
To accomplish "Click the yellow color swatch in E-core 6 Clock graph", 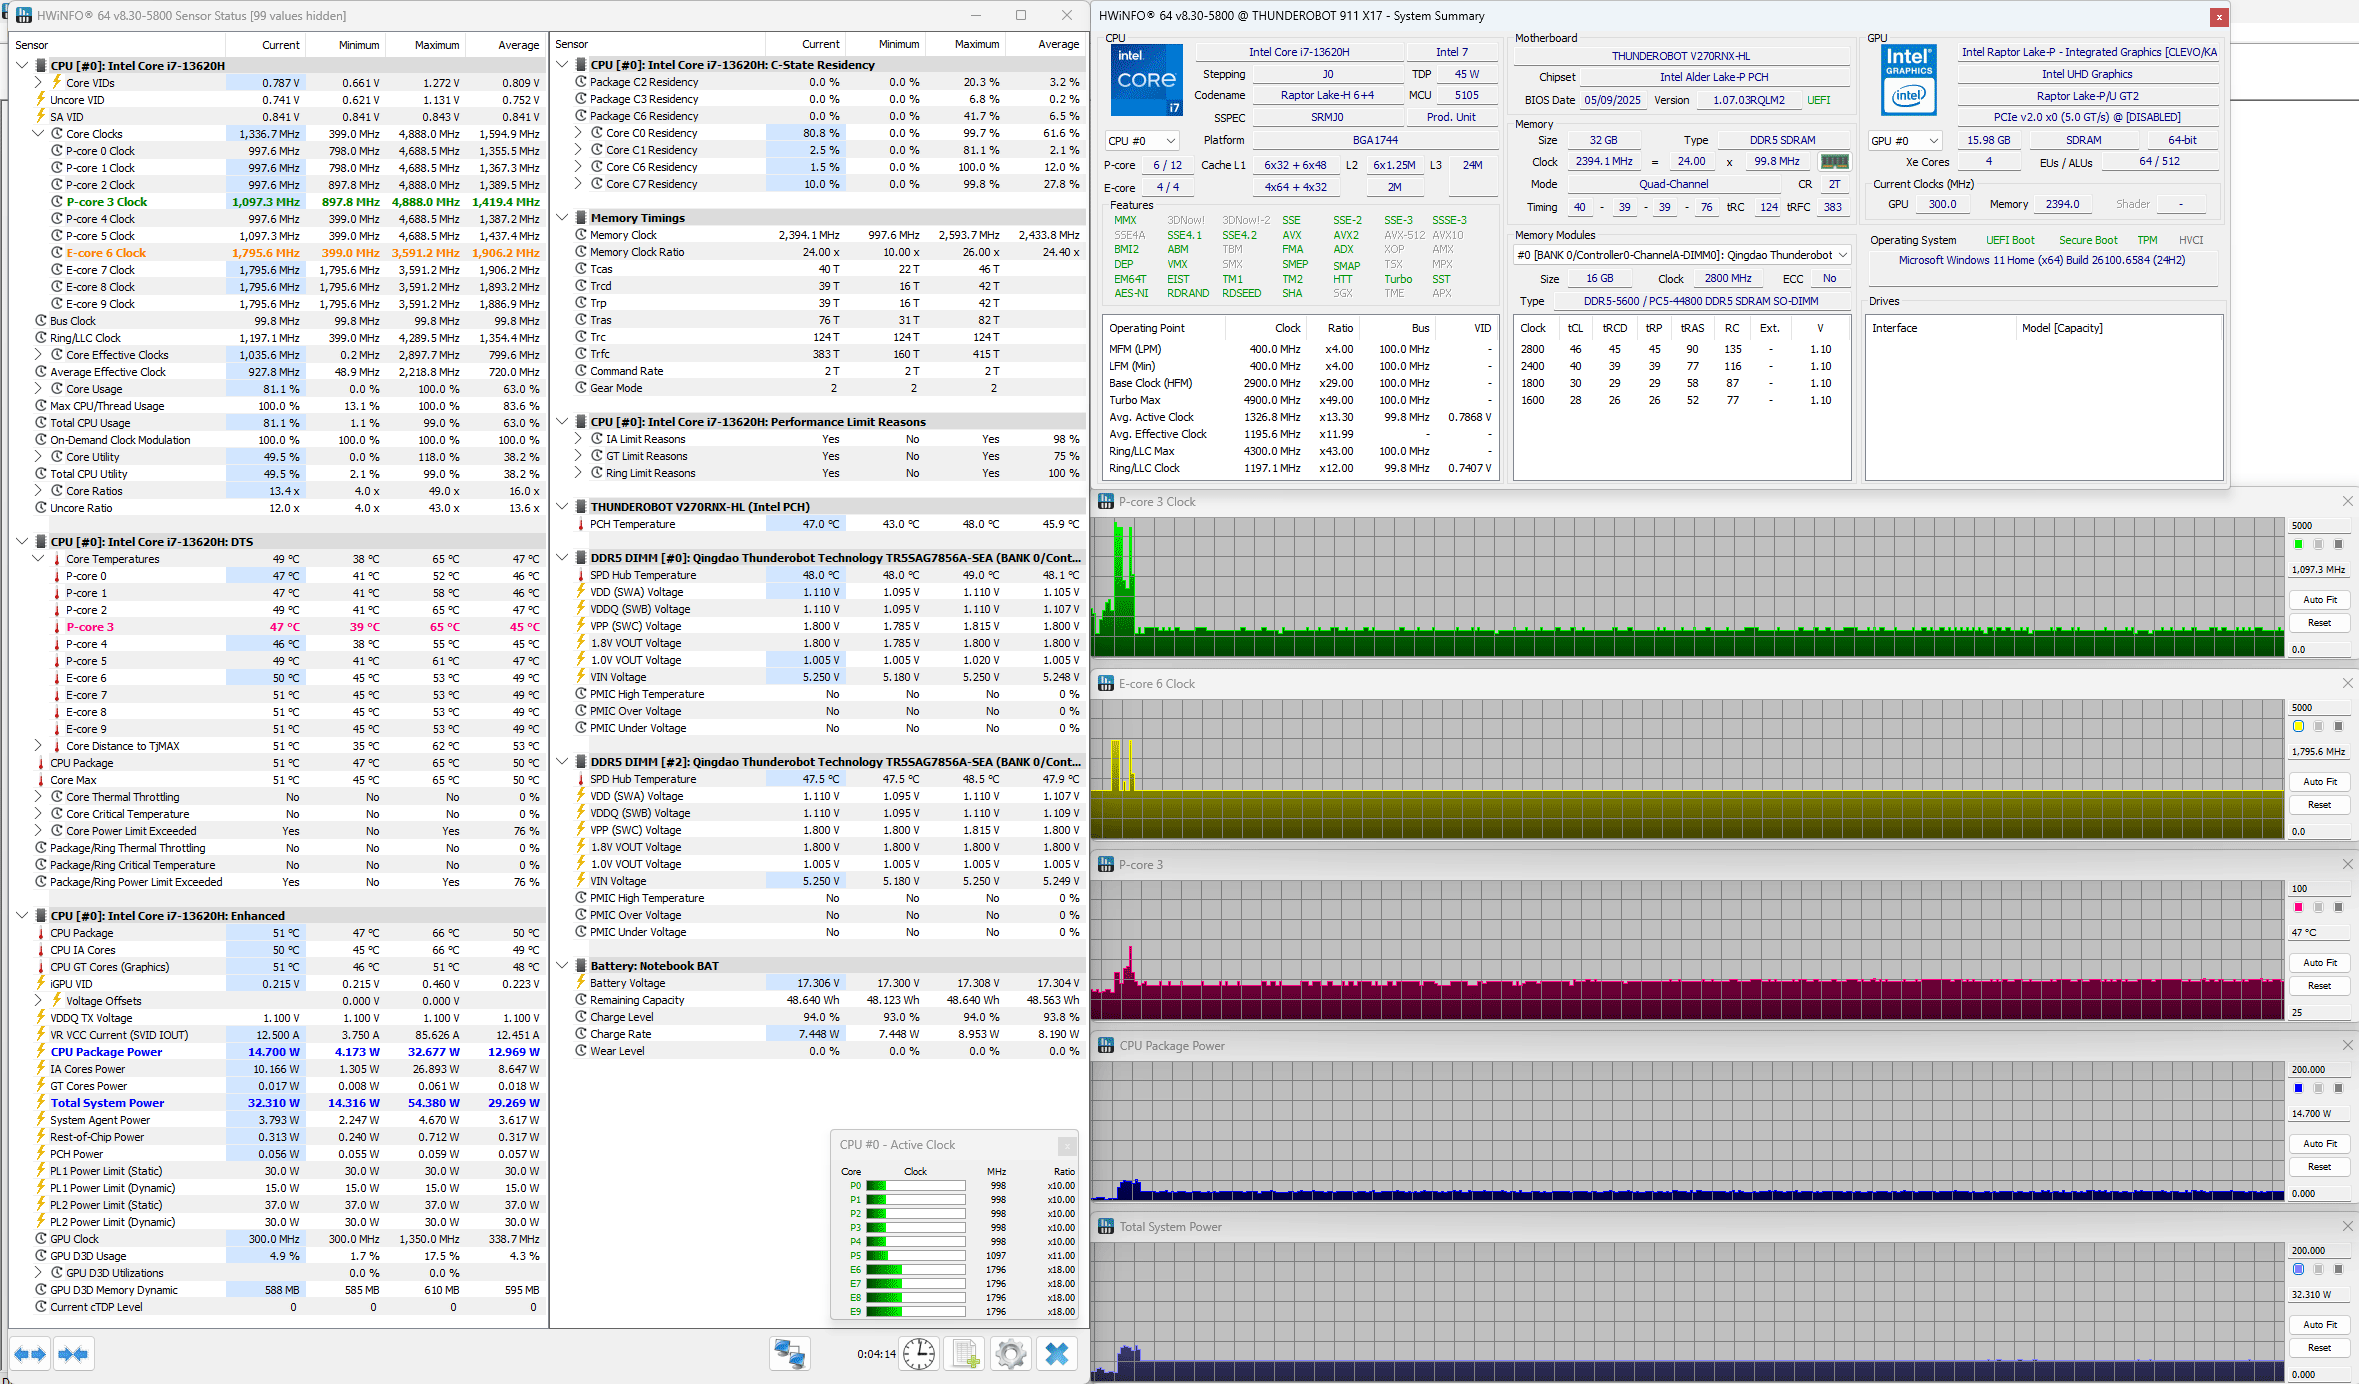I will [2298, 726].
